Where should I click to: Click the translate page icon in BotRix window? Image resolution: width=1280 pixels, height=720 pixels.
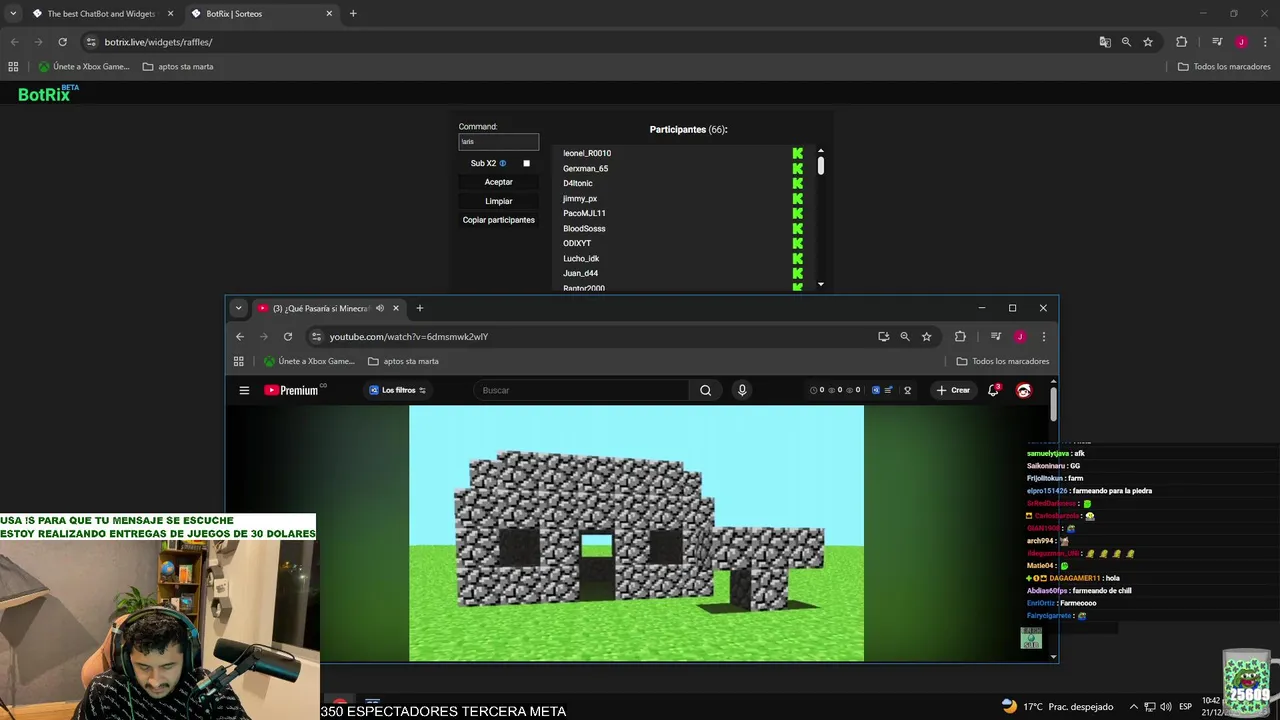point(1104,42)
